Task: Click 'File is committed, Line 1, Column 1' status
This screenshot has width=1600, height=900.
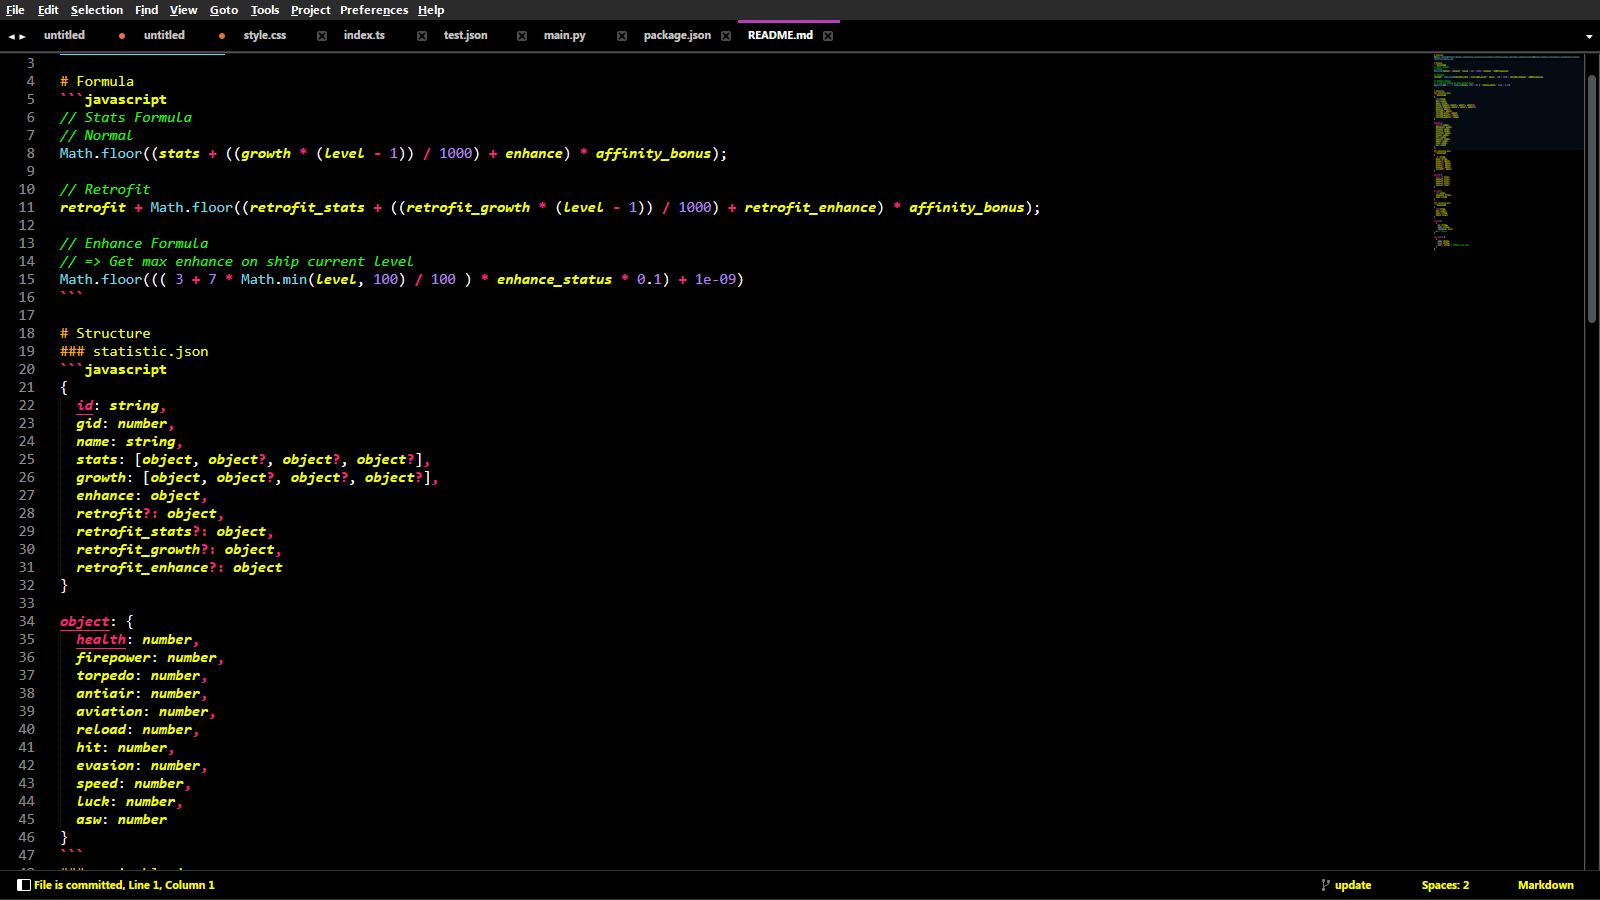Action: tap(124, 885)
